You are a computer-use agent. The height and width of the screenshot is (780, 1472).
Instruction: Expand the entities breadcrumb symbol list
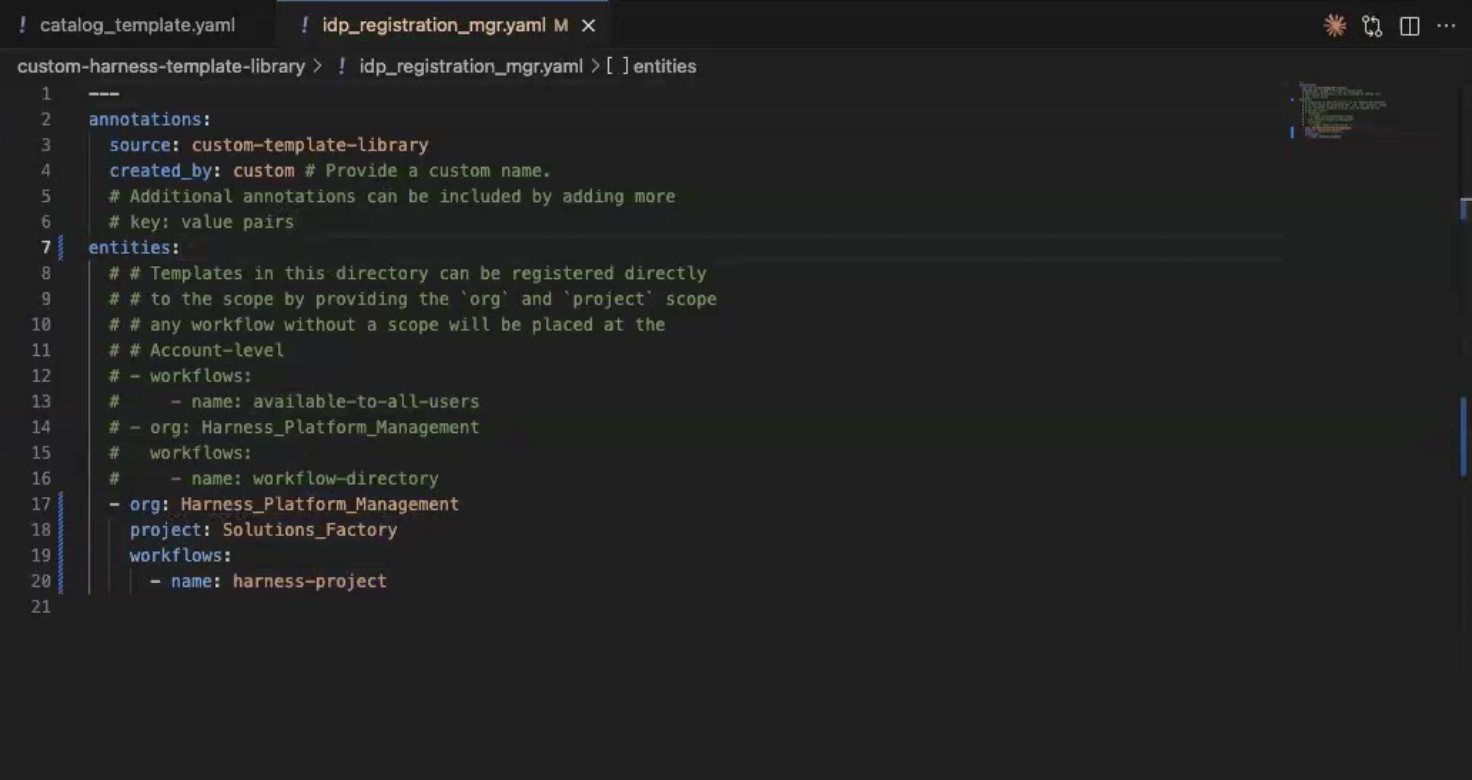click(x=664, y=66)
